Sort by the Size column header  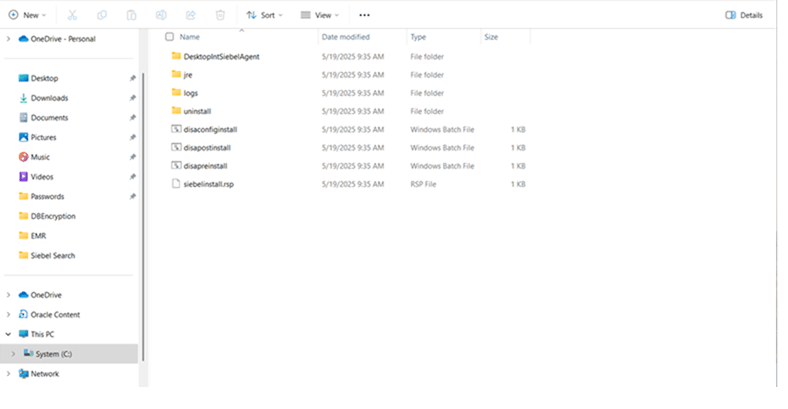[x=491, y=37]
